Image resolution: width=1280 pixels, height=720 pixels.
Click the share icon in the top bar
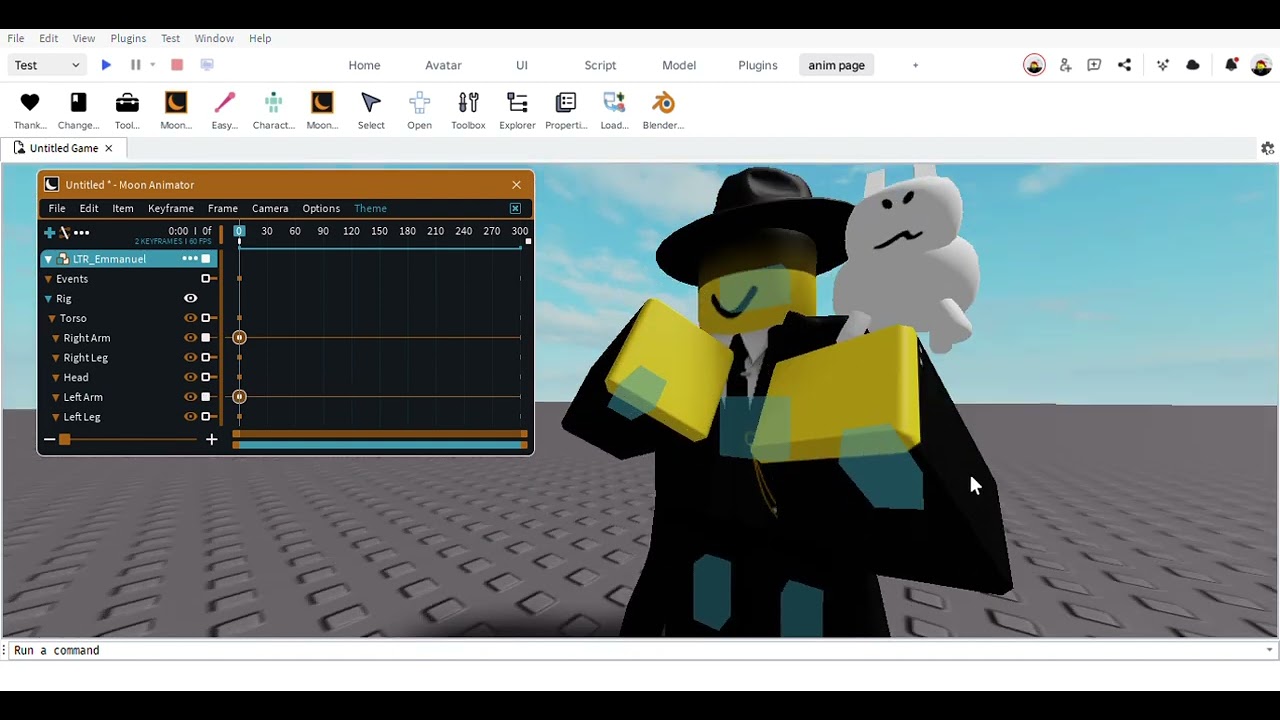point(1124,65)
